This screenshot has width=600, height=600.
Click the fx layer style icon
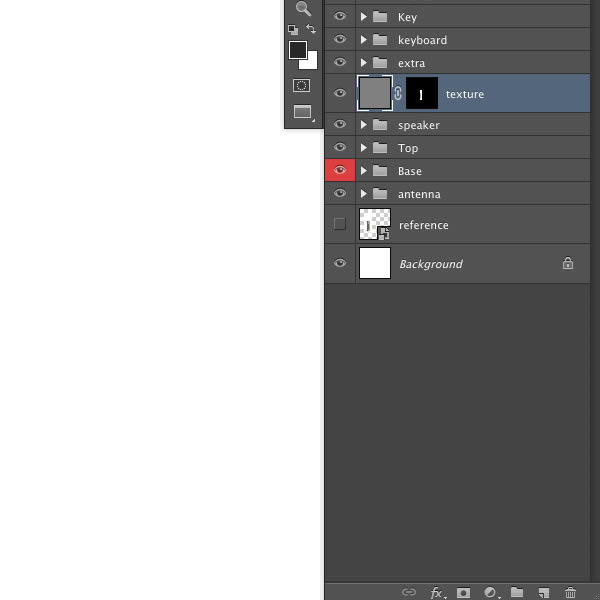437,593
